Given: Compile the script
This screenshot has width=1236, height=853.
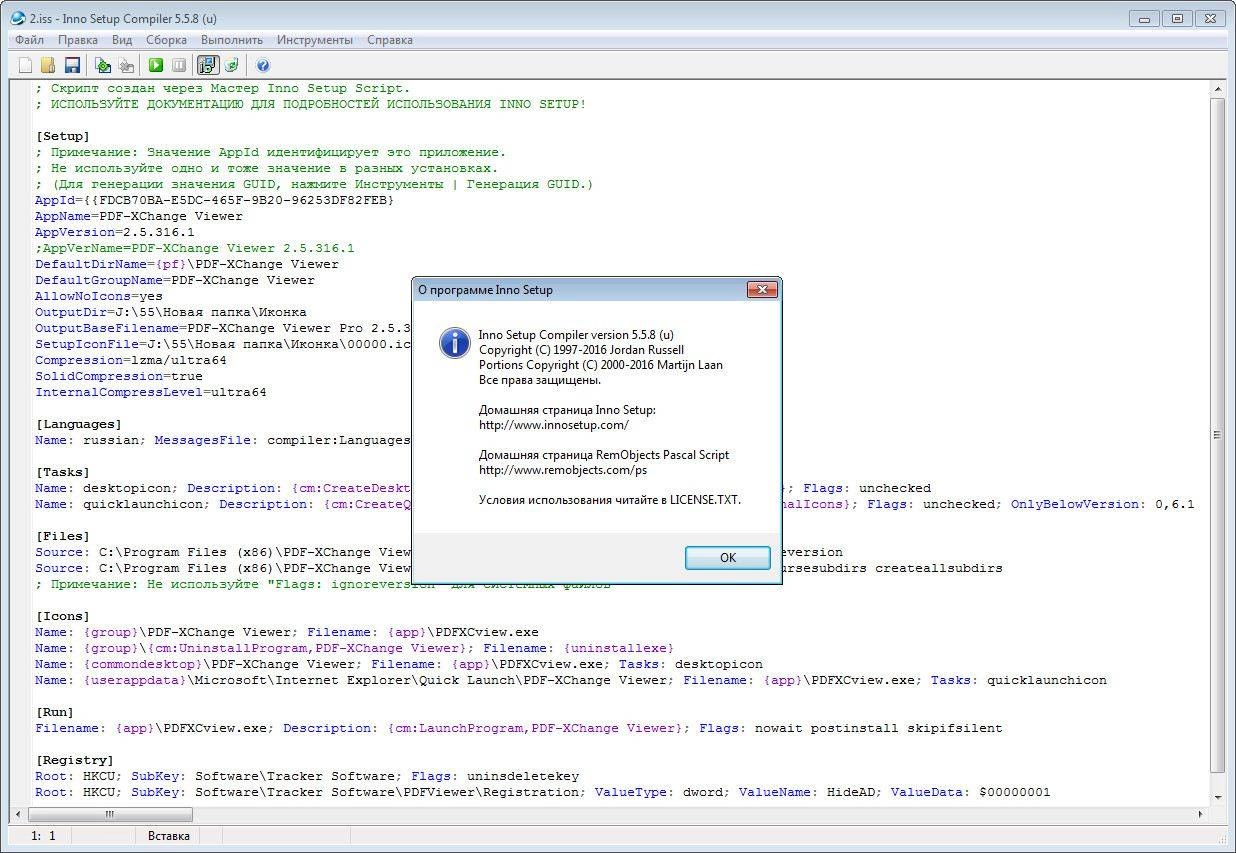Looking at the screenshot, I should 102,65.
